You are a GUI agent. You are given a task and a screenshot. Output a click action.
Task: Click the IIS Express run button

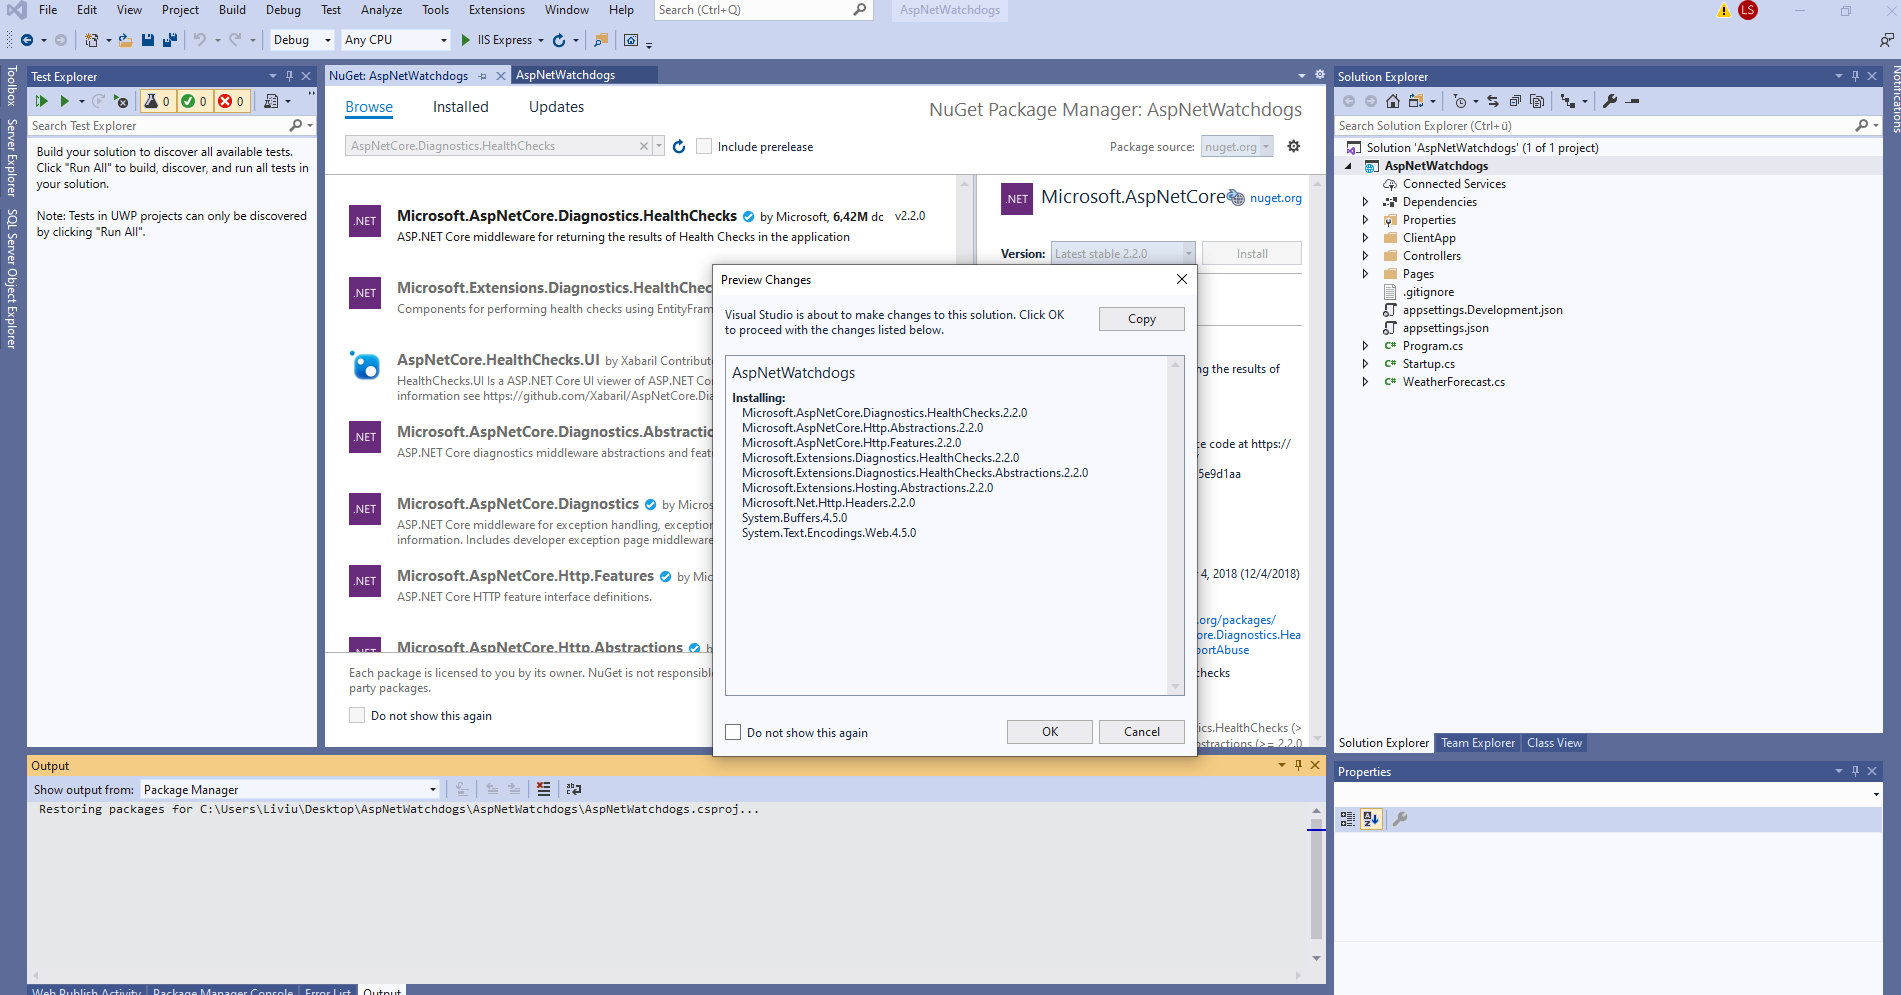(x=464, y=40)
